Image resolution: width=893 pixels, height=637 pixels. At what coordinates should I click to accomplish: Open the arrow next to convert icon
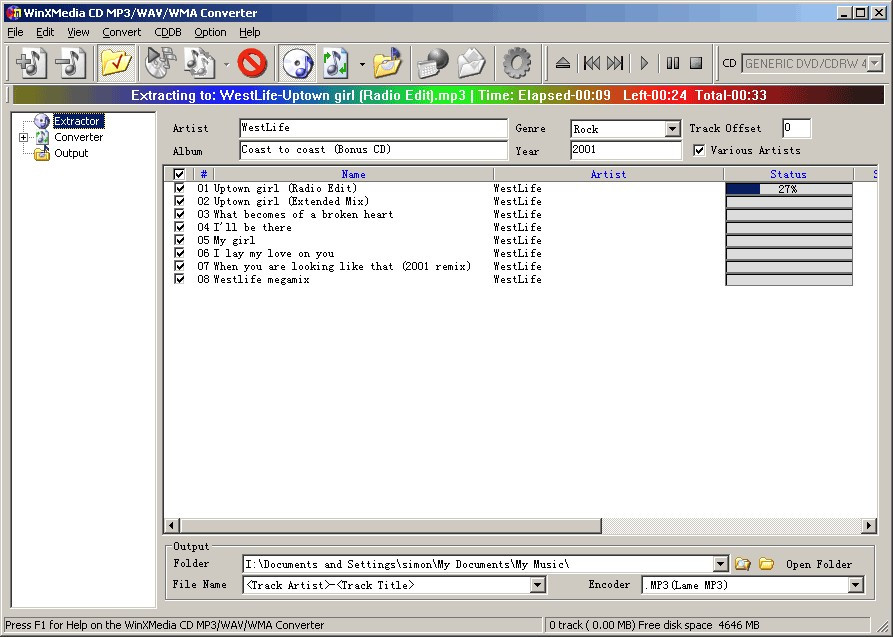point(226,64)
